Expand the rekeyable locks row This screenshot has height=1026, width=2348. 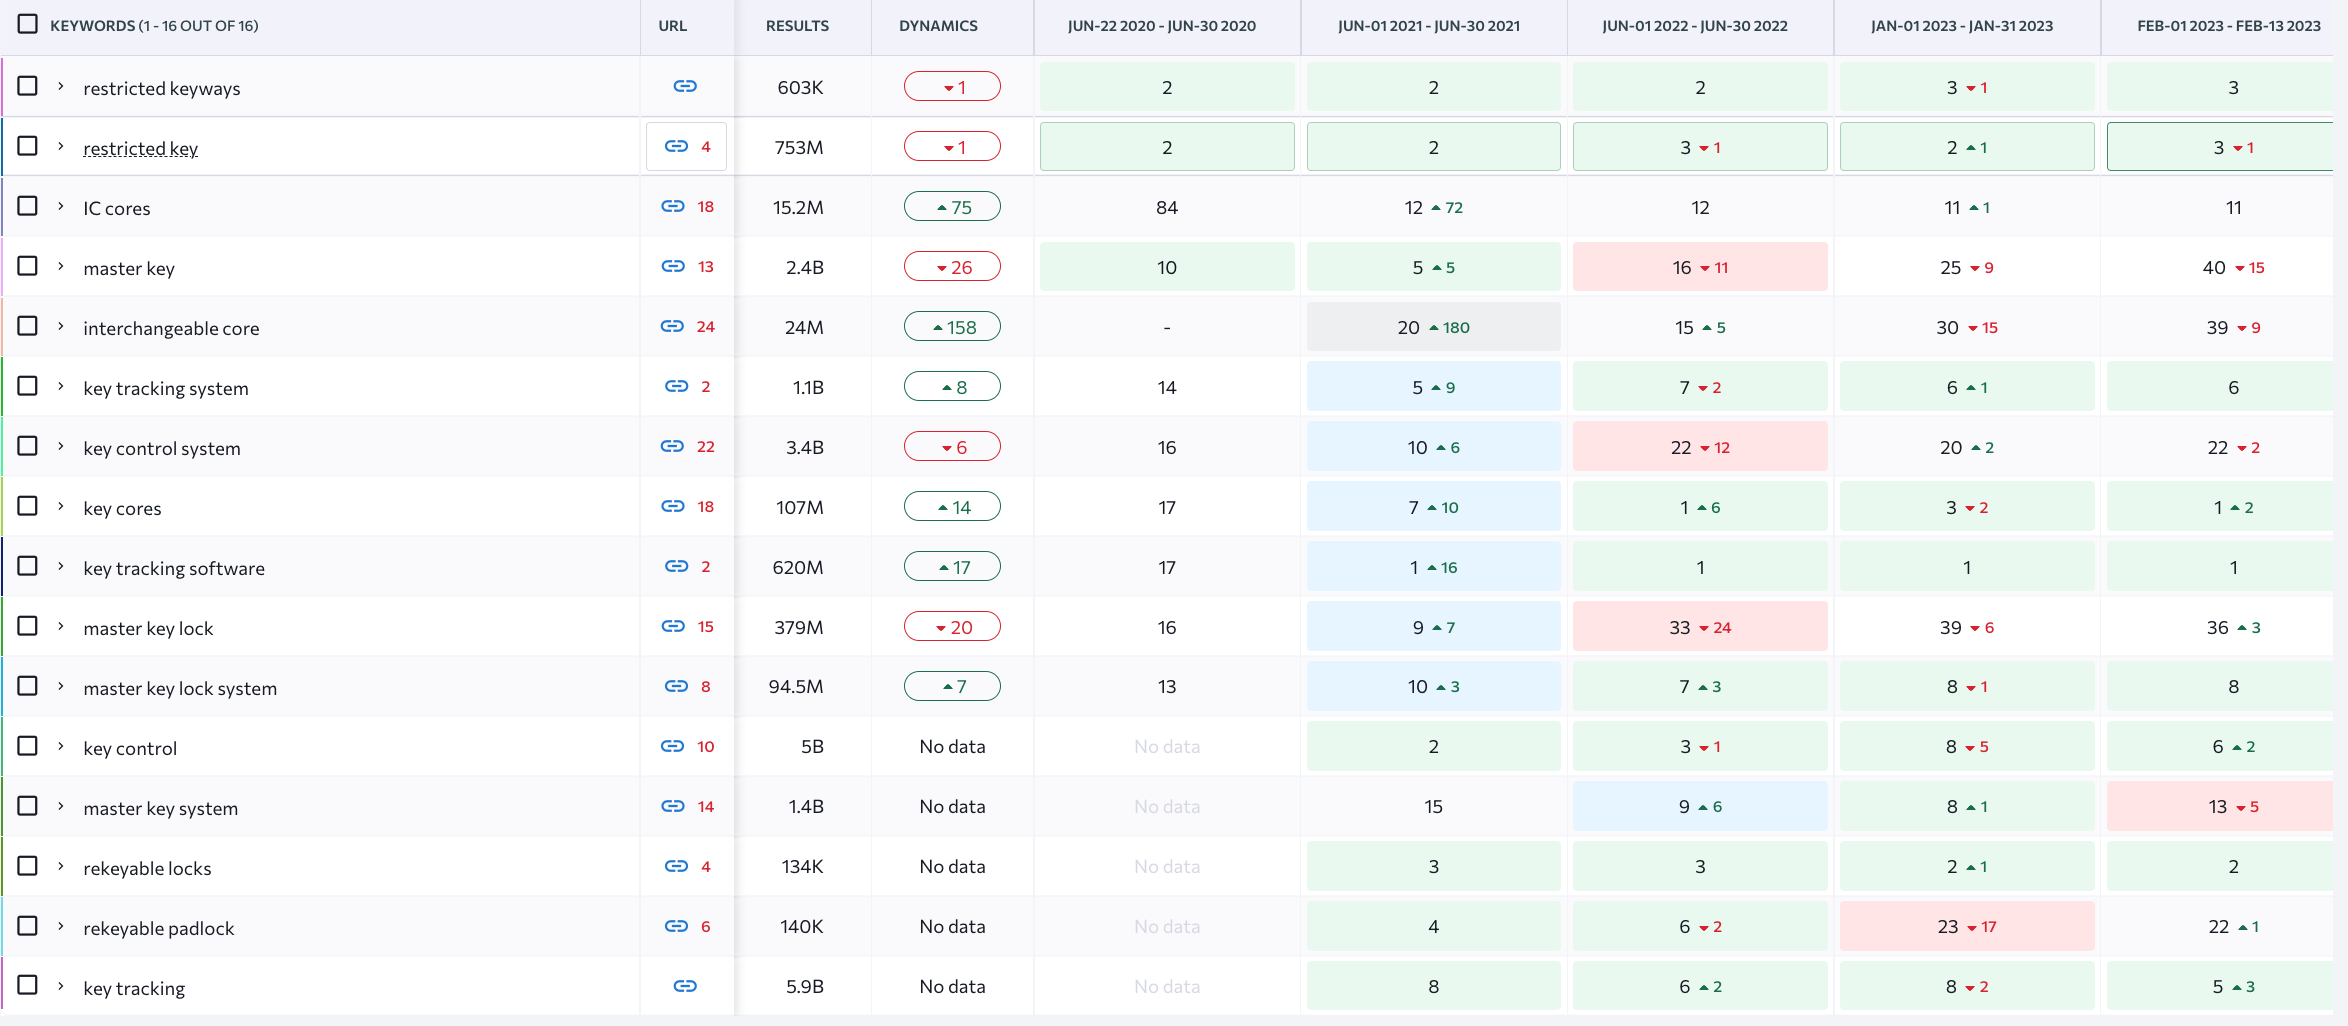point(61,867)
